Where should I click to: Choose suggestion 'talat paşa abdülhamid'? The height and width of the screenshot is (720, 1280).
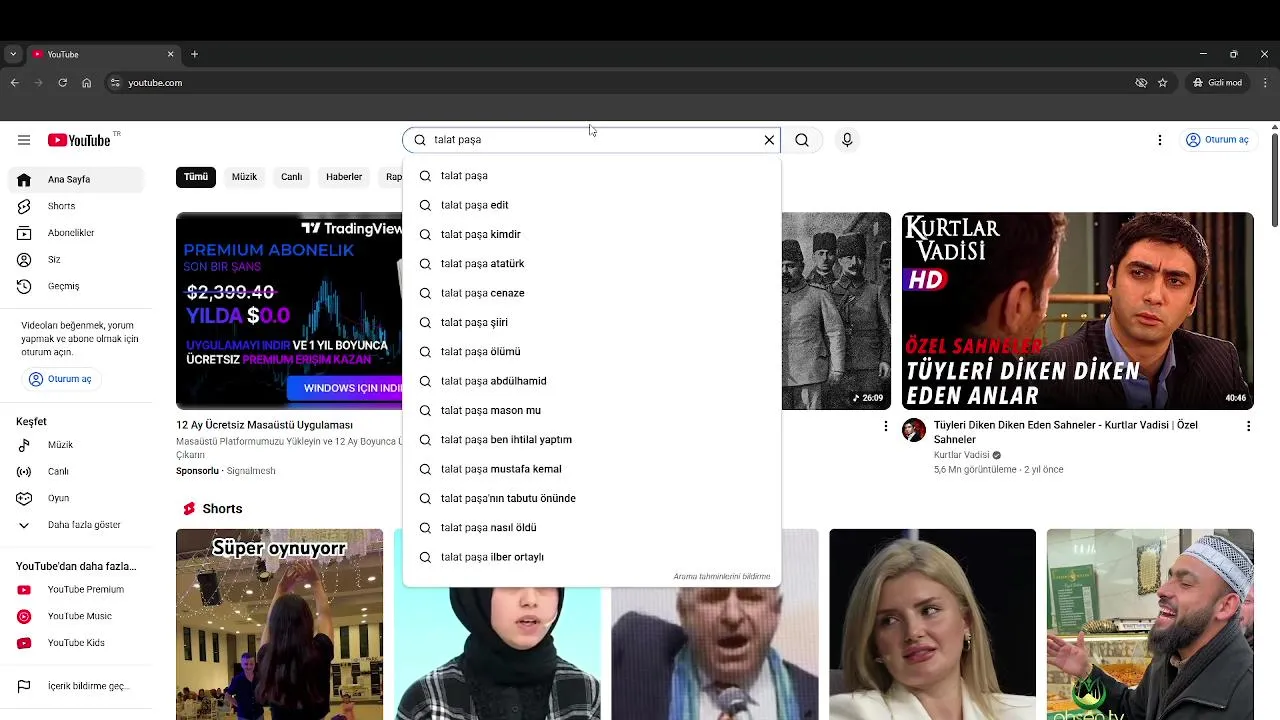(591, 381)
